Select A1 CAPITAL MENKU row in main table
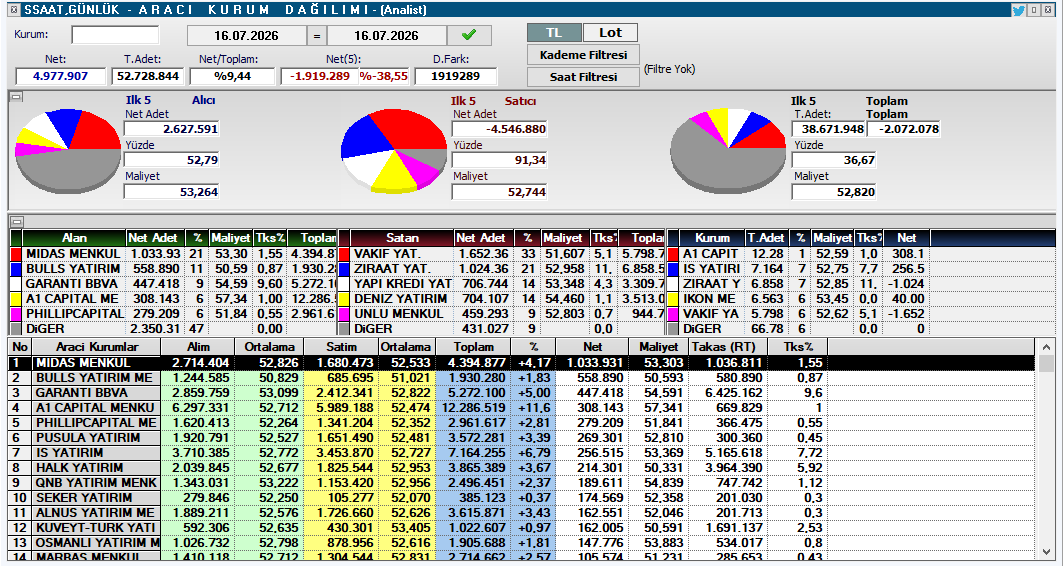This screenshot has width=1063, height=566. [x=523, y=407]
